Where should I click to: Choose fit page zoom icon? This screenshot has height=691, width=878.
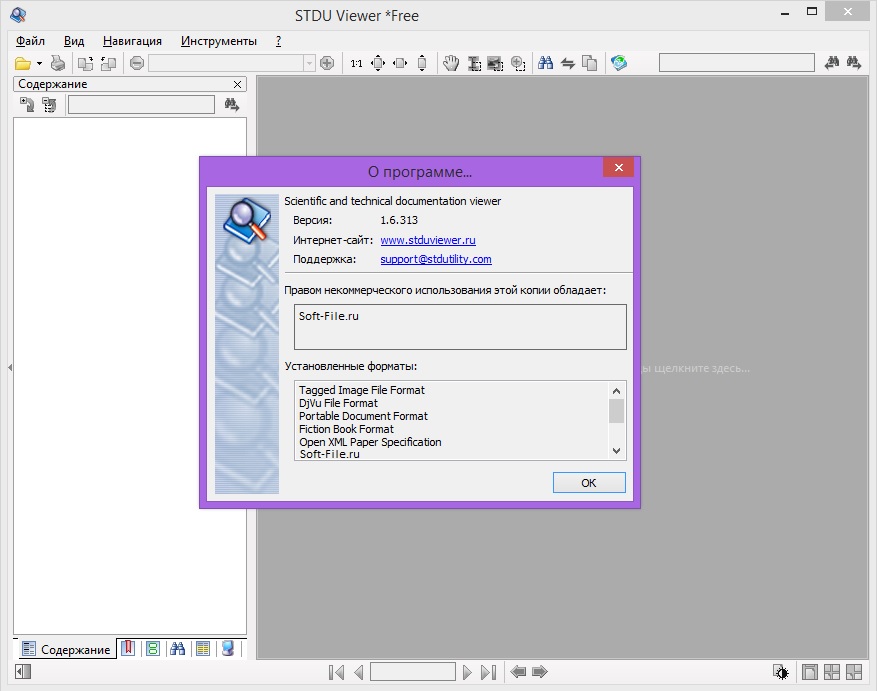pos(379,63)
